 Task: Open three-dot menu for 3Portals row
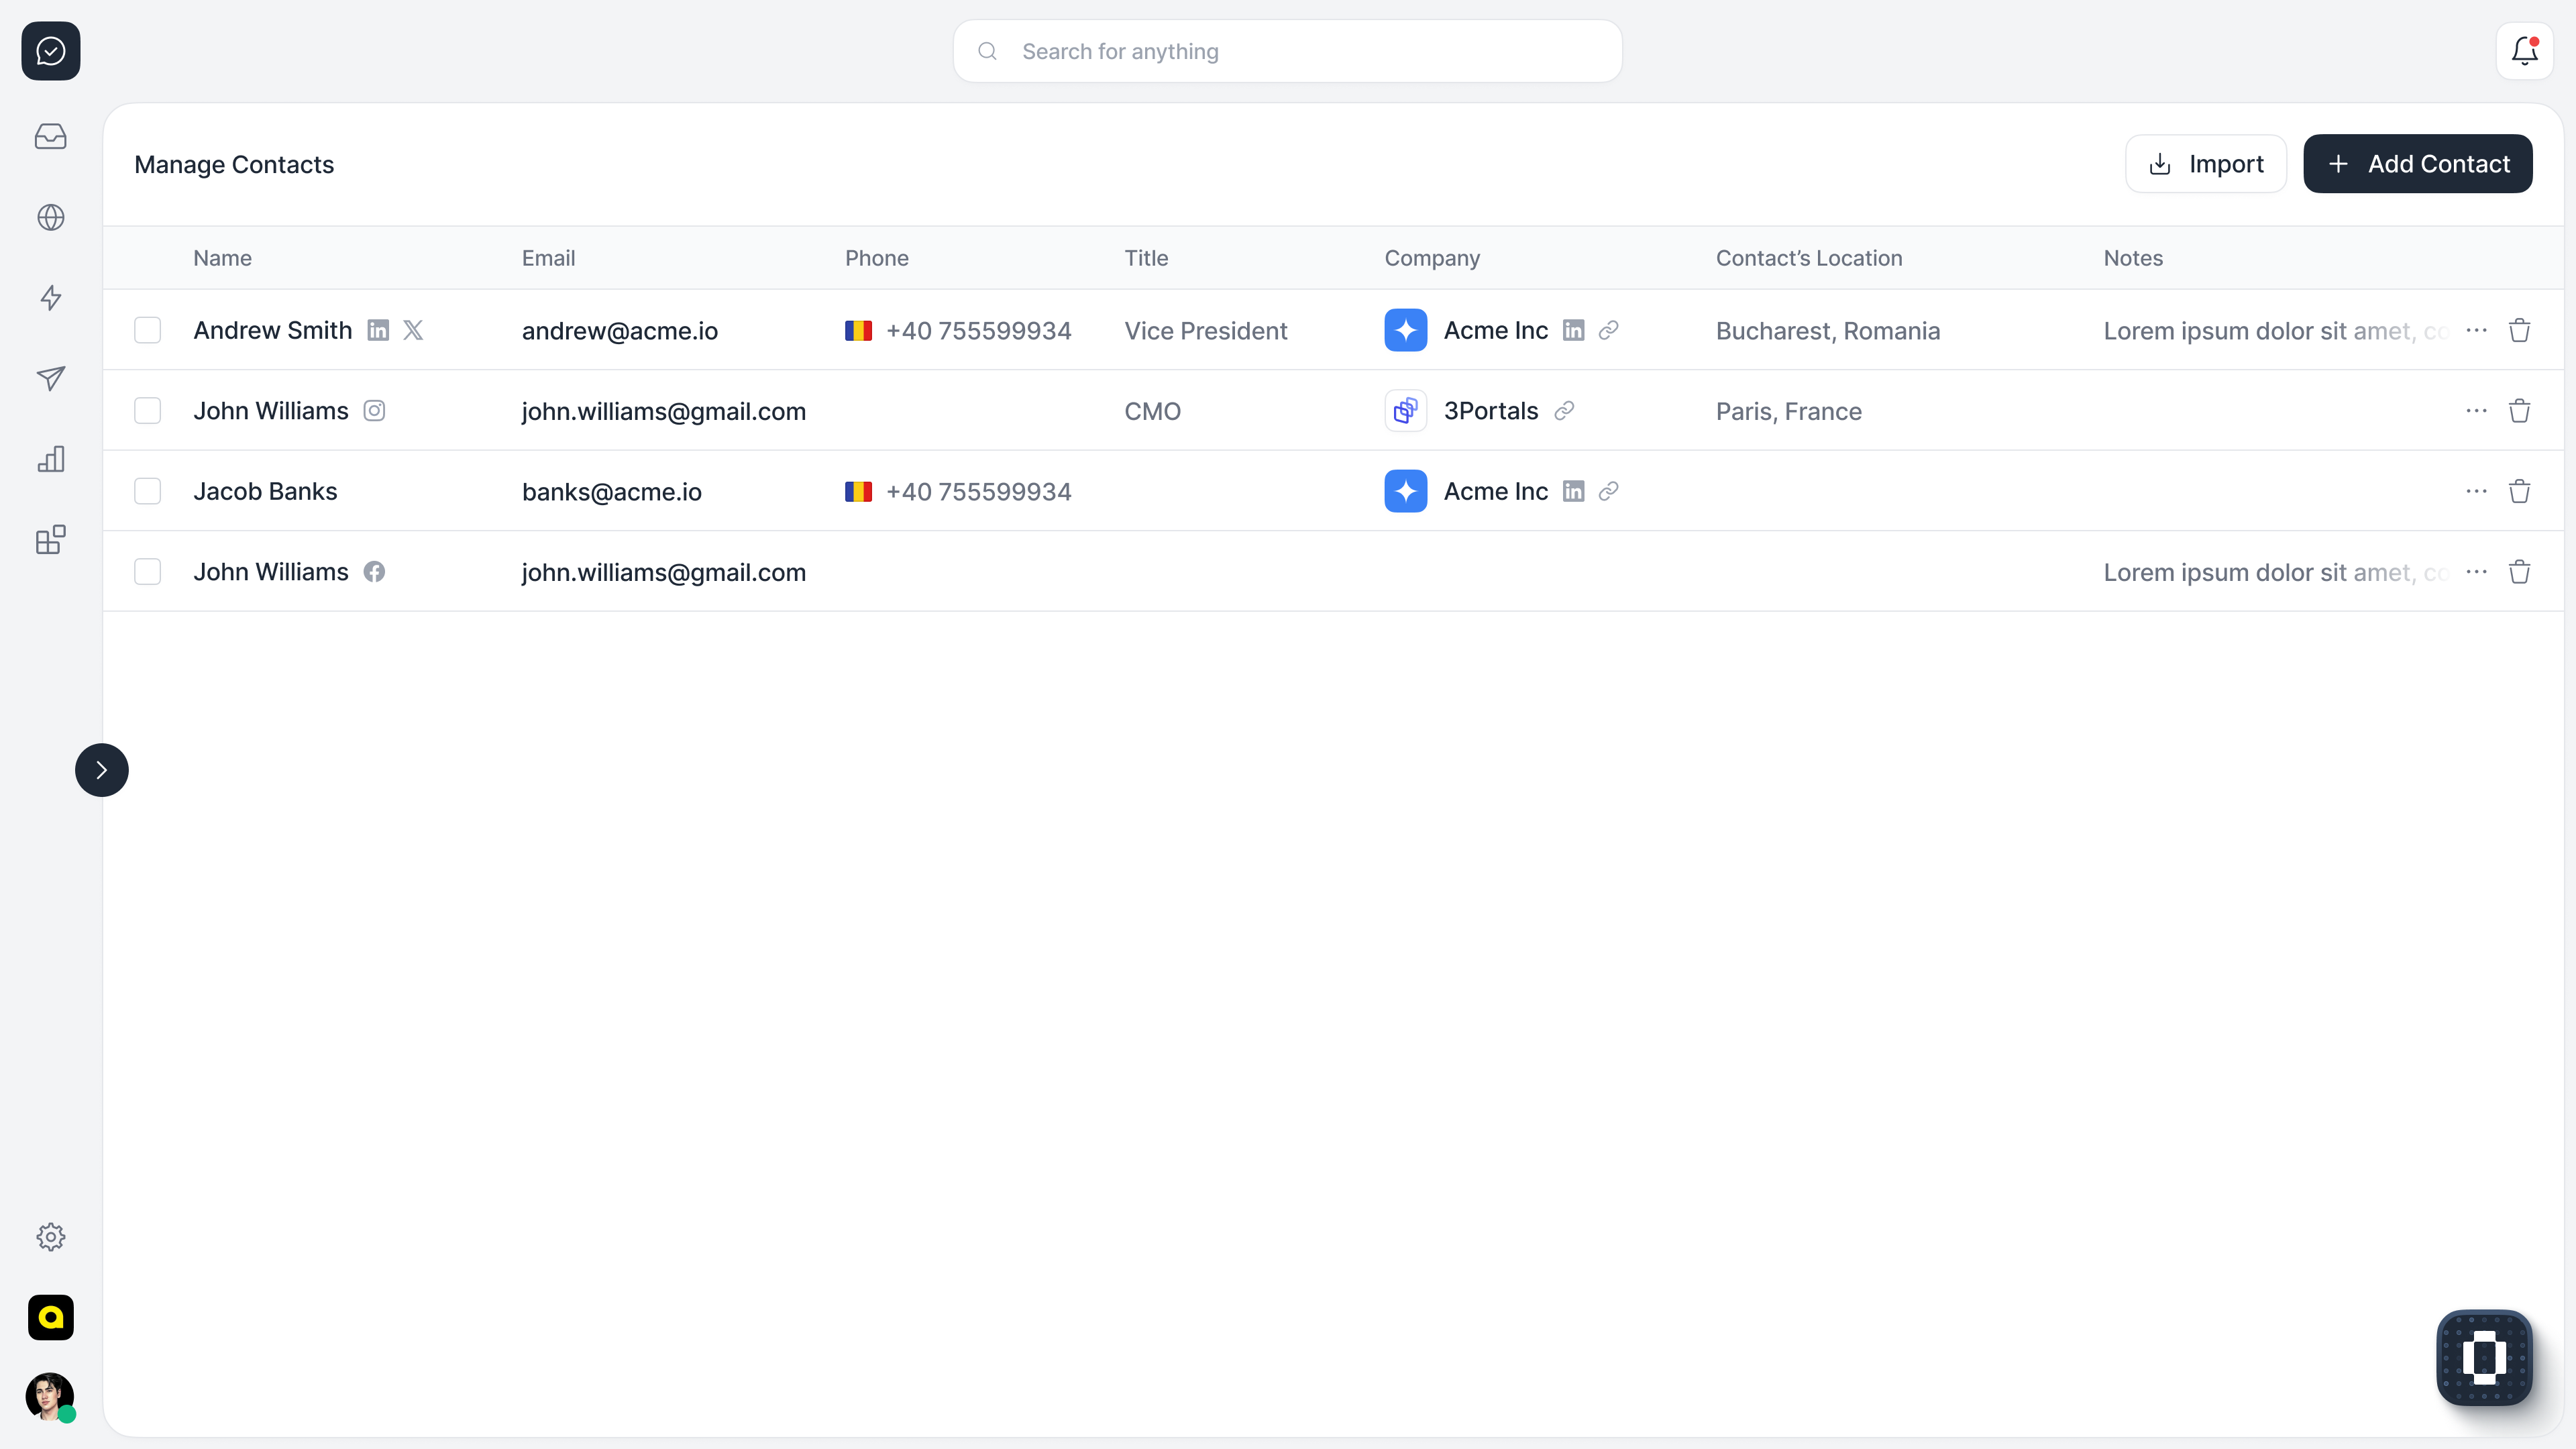(x=2476, y=411)
